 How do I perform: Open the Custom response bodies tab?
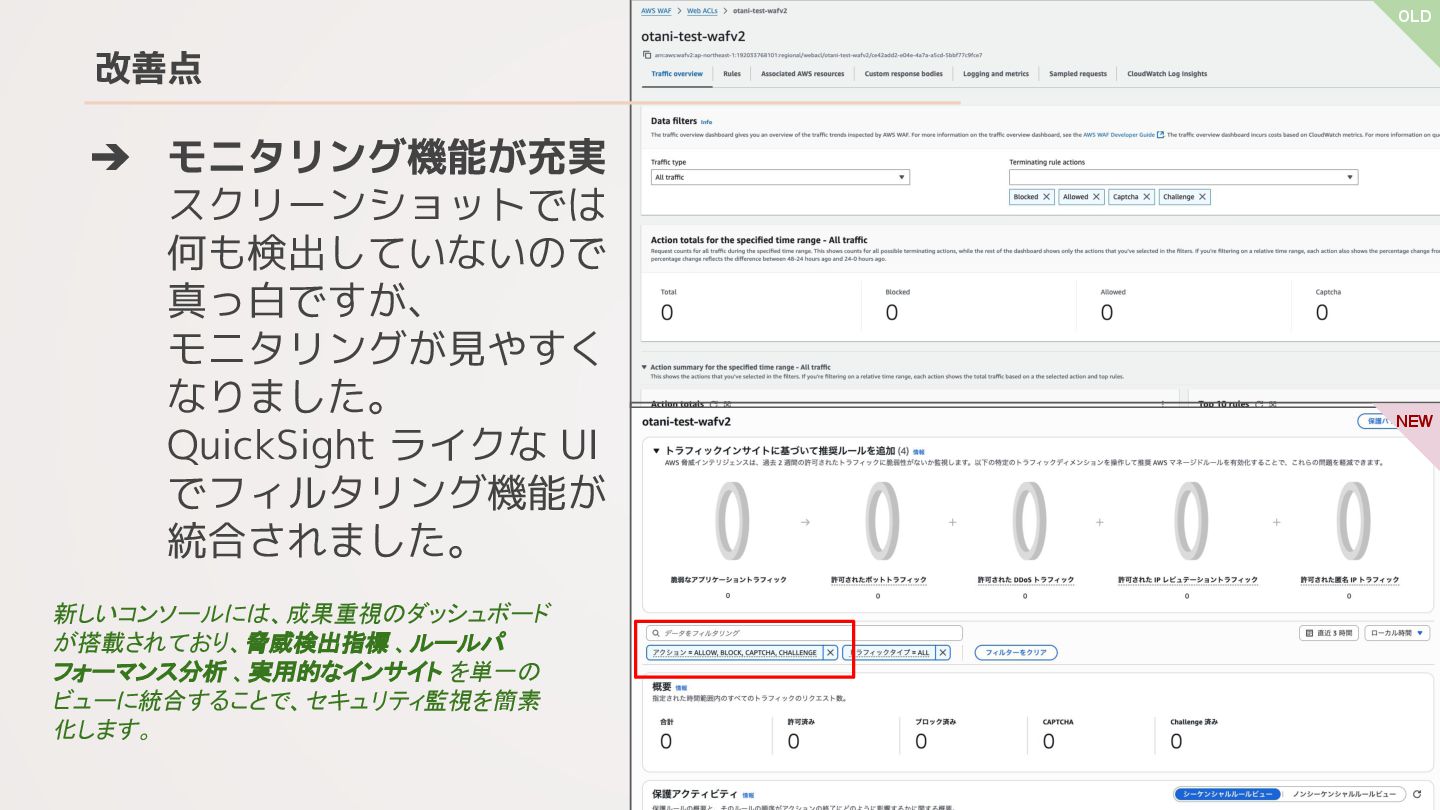pos(903,74)
